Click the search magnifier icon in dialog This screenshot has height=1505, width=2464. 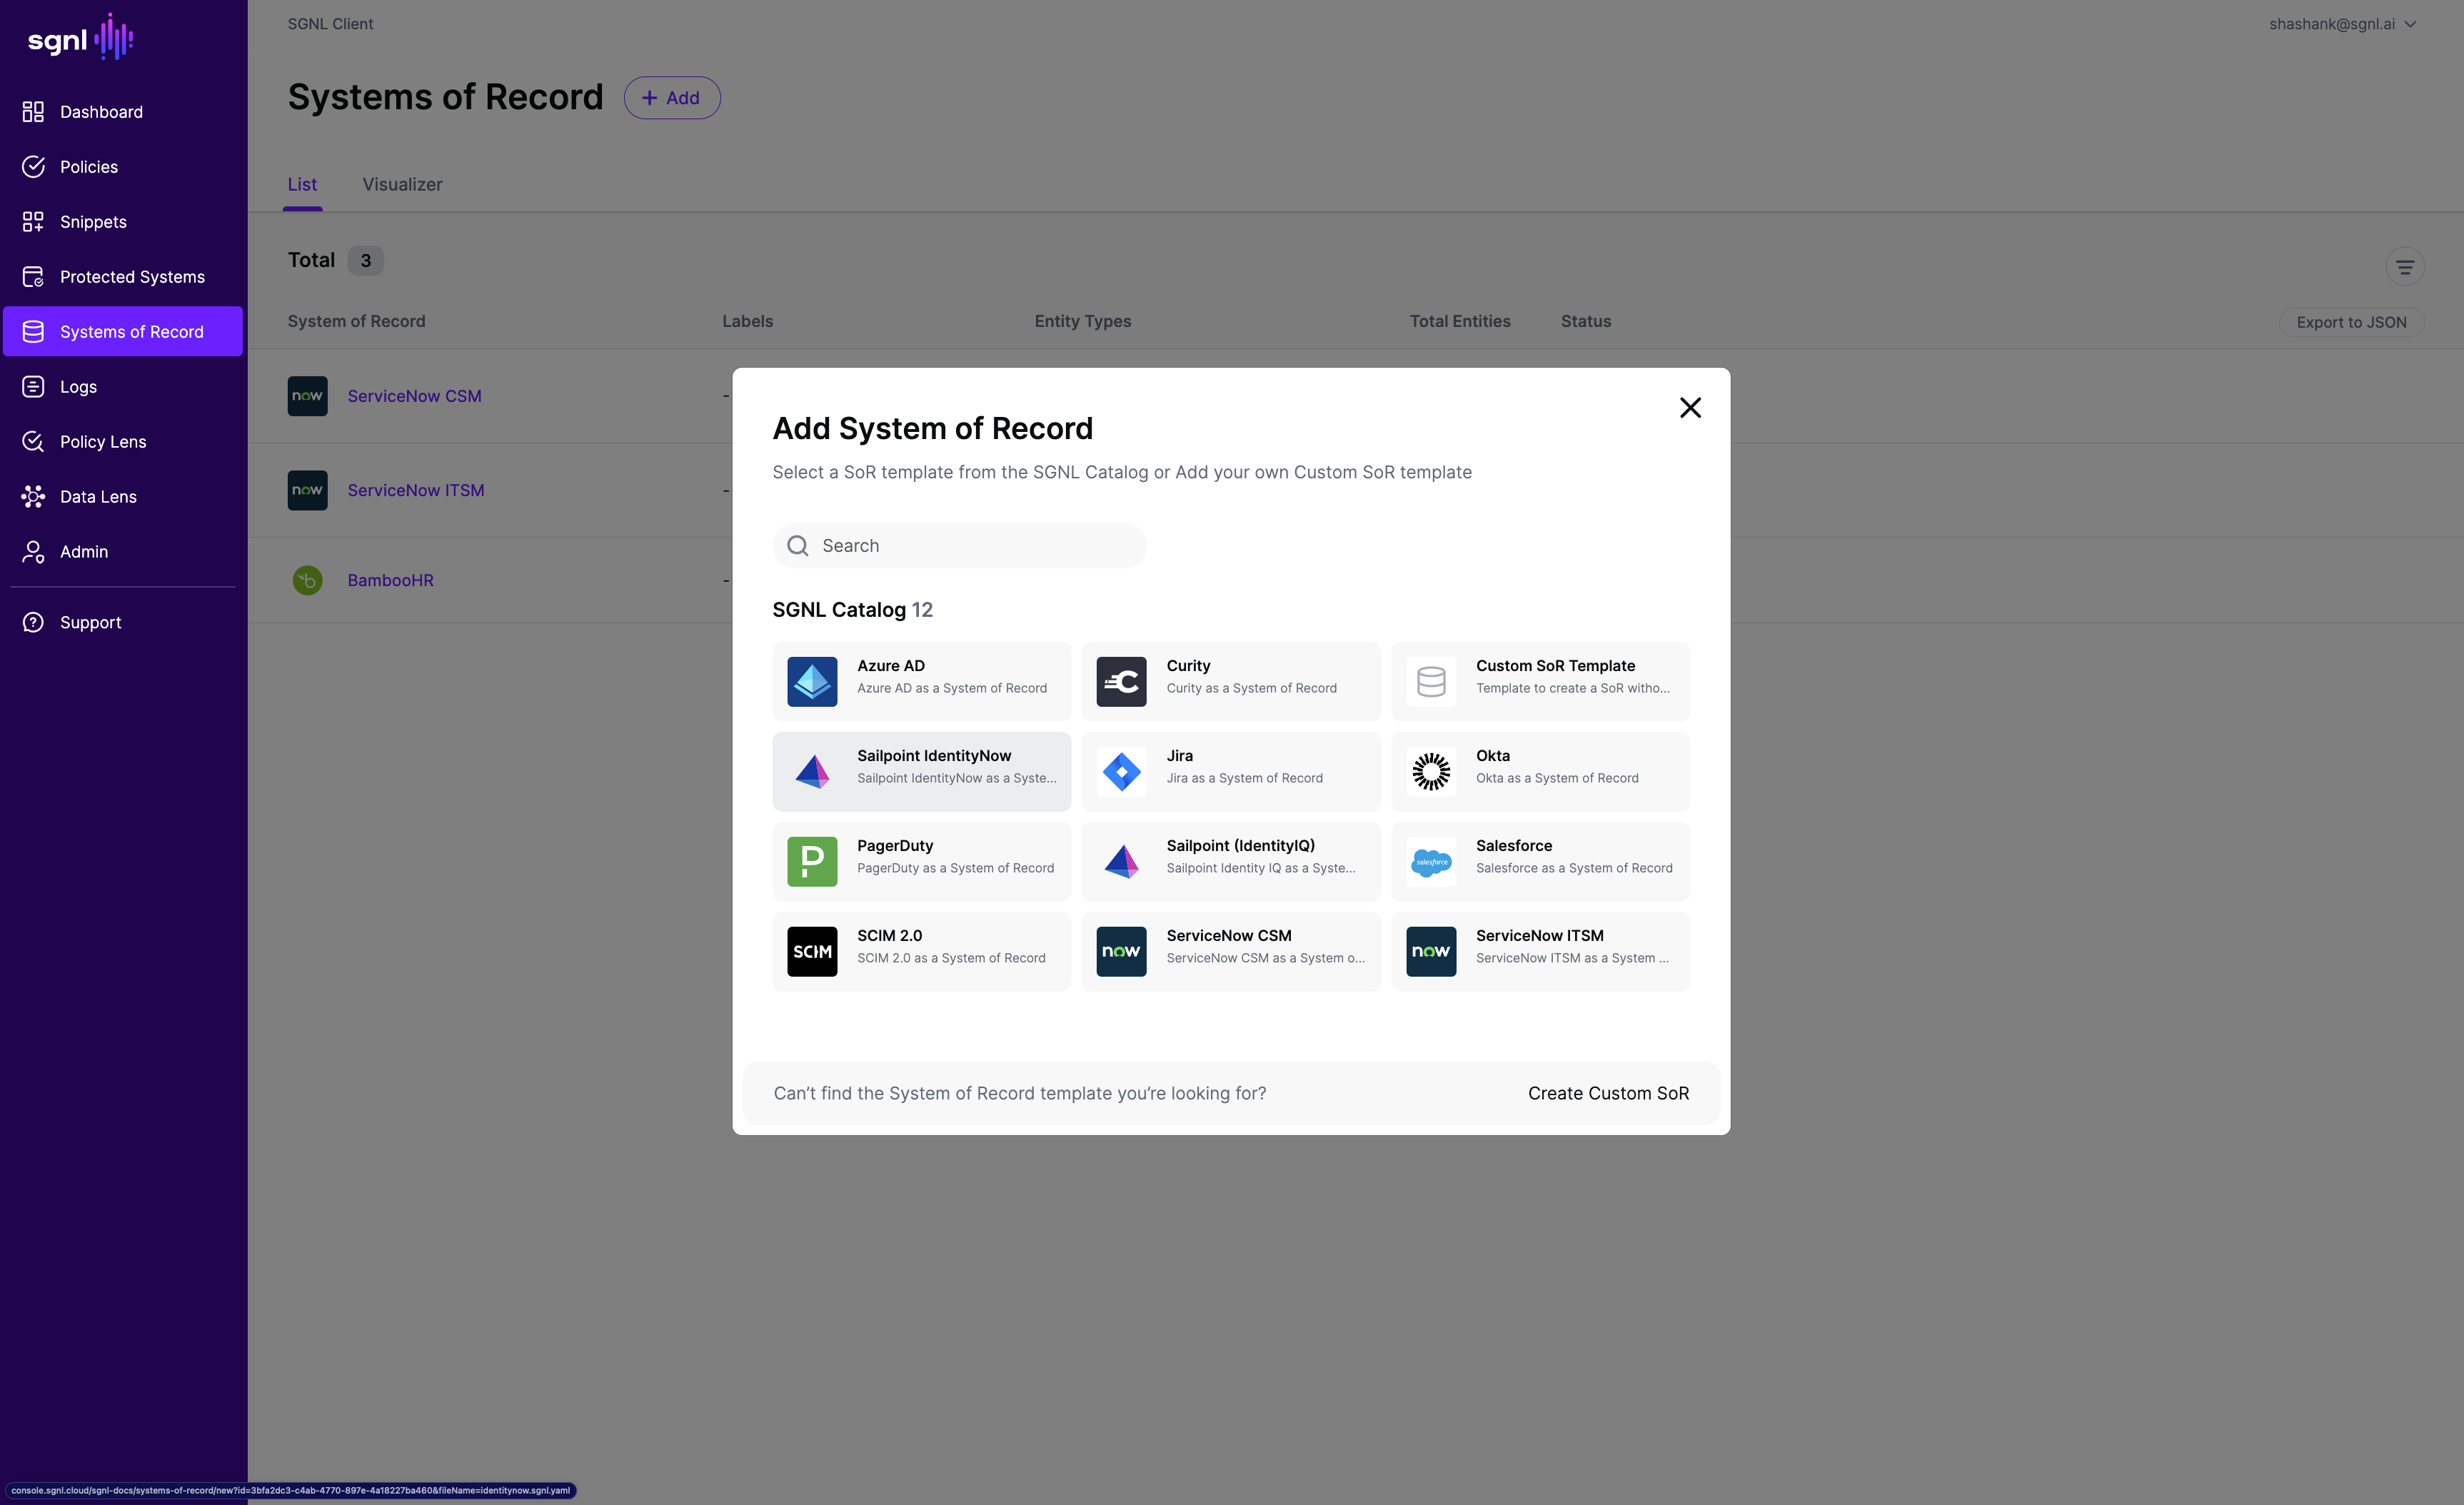[797, 546]
